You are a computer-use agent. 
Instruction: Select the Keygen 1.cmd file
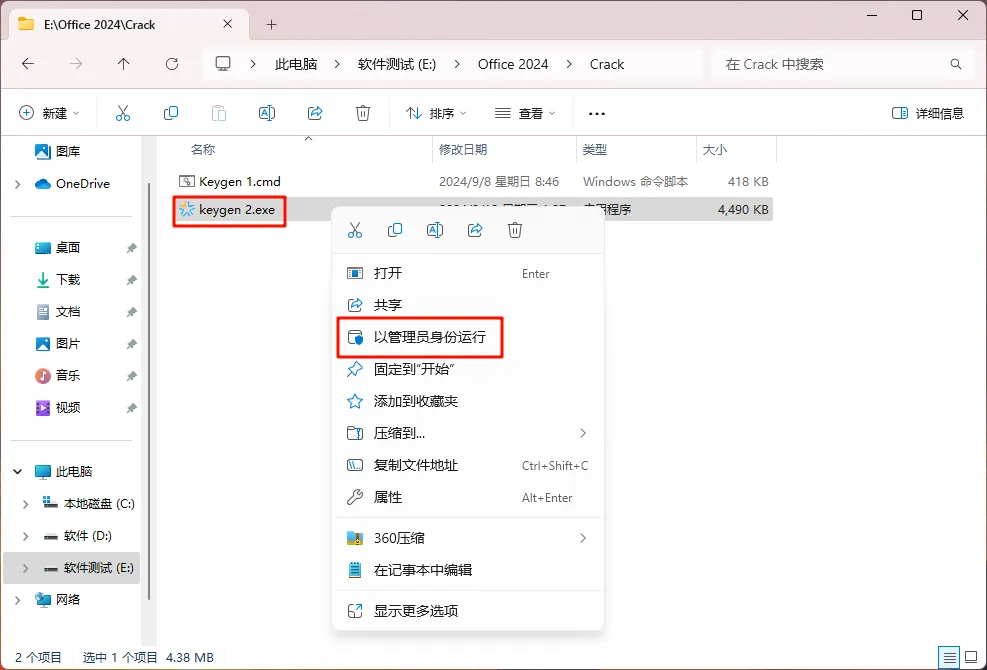click(x=473, y=181)
